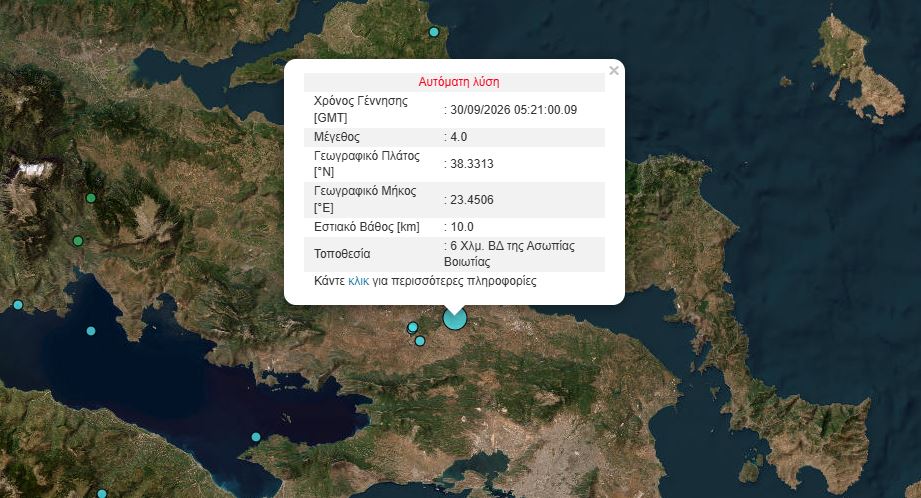Click the latitude value '38.3313'
This screenshot has height=498, width=921.
pyautogui.click(x=472, y=164)
